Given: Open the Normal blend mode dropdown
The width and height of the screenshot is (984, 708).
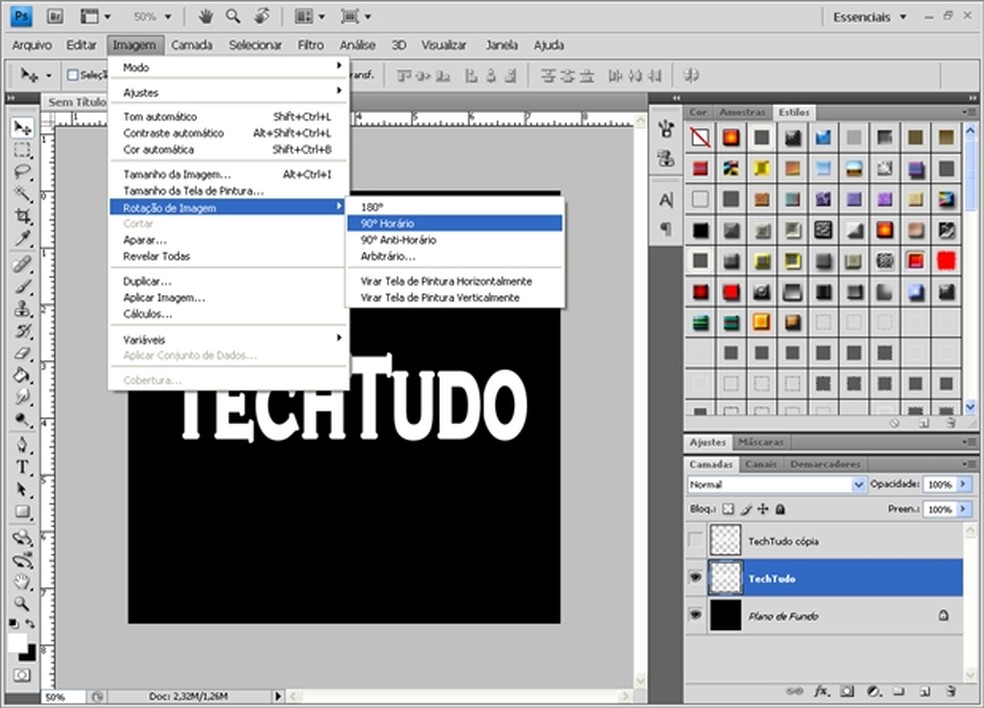Looking at the screenshot, I should (776, 484).
